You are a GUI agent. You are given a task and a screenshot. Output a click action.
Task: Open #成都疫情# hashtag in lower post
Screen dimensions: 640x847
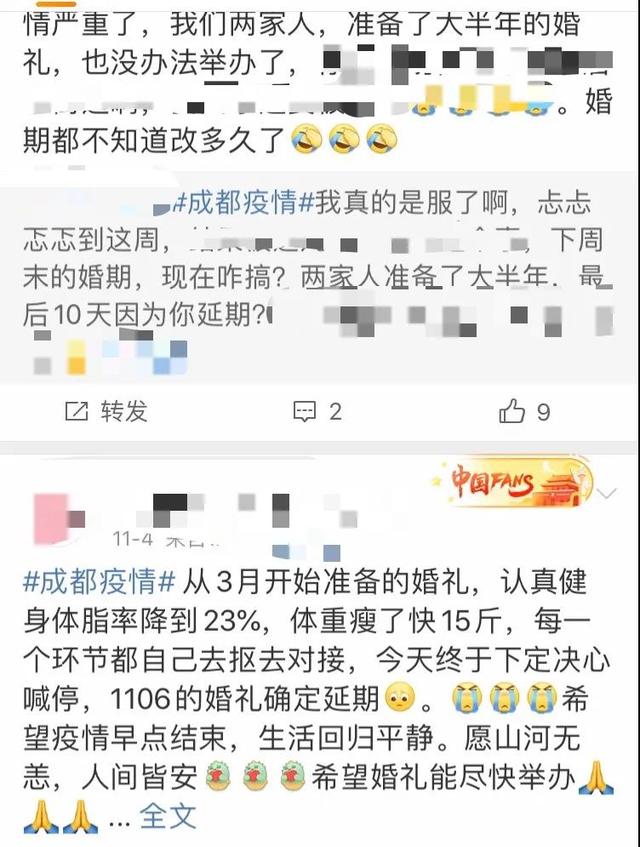click(99, 582)
